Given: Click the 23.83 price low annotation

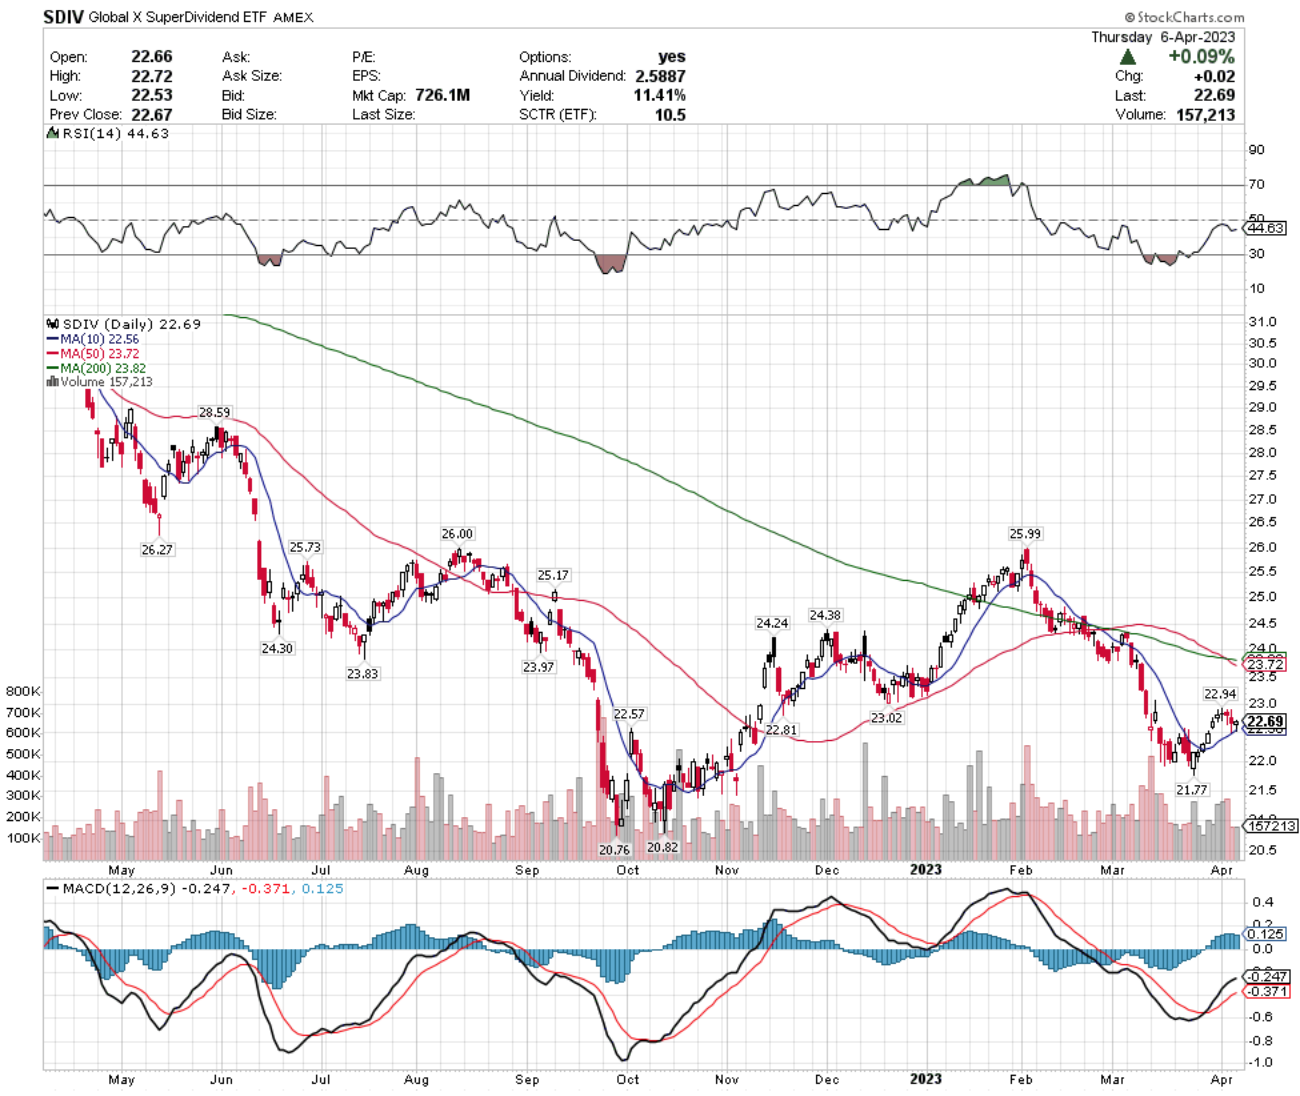Looking at the screenshot, I should pyautogui.click(x=363, y=673).
